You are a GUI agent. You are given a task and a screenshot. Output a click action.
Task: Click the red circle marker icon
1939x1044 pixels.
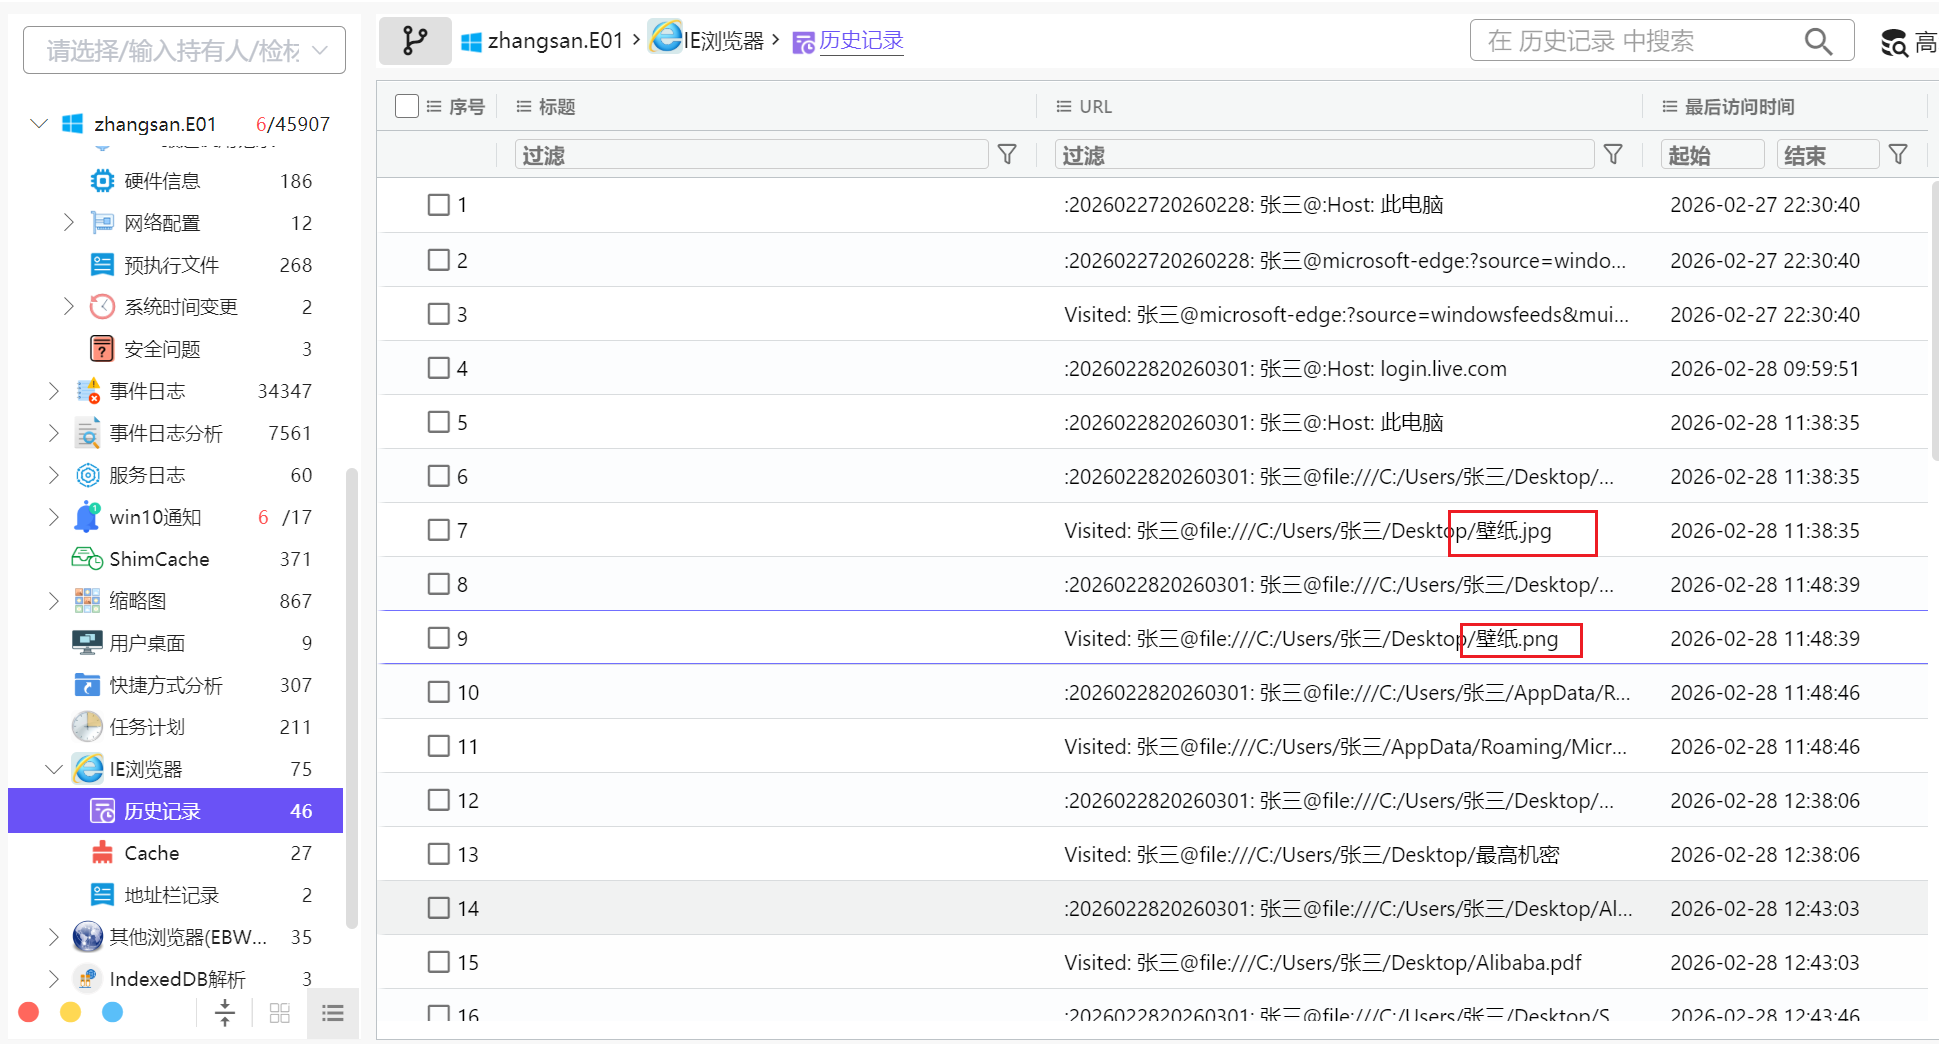click(29, 1013)
